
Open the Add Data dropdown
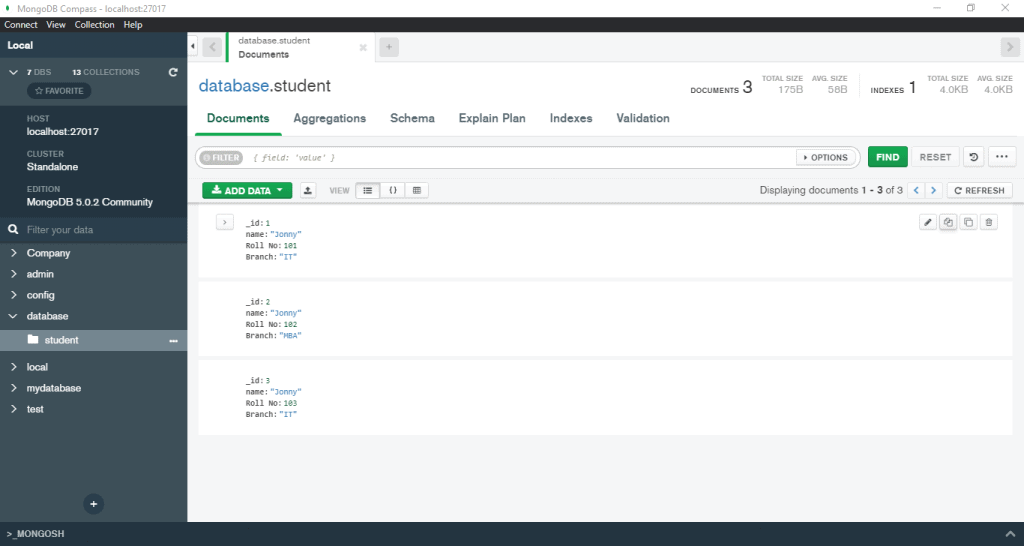tap(247, 190)
